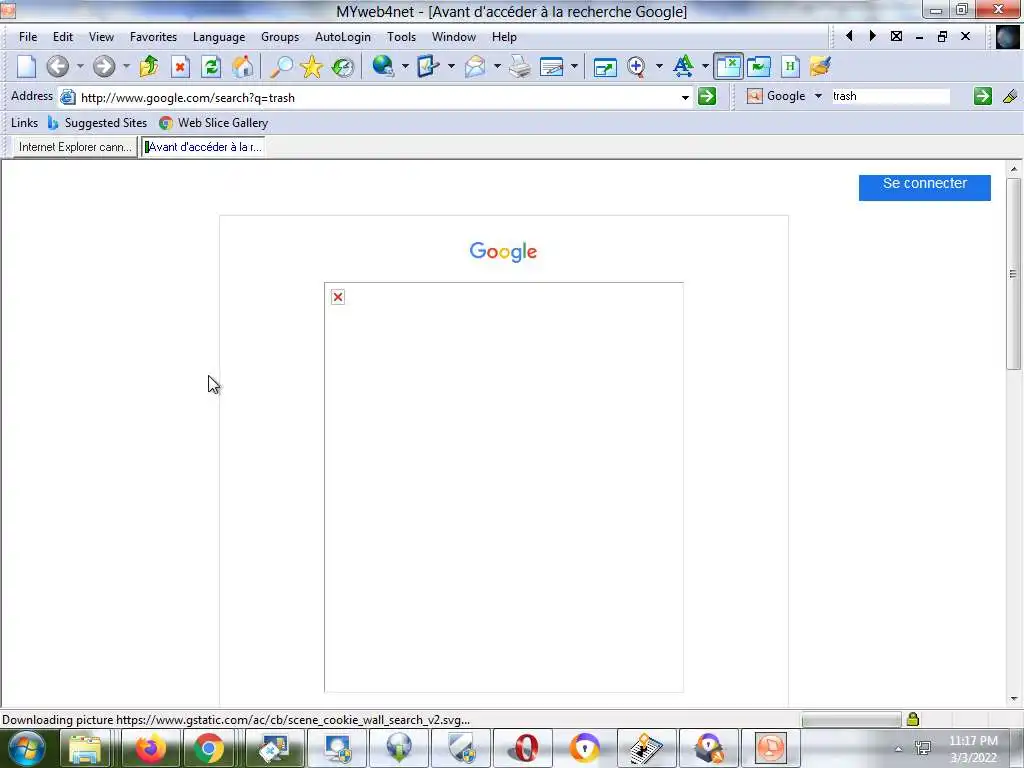Open the Language menu
The image size is (1024, 768).
coord(219,37)
